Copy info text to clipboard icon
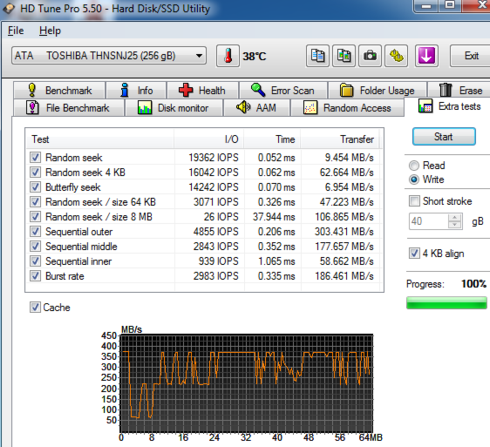Viewport: 490px width, 447px height. click(x=318, y=56)
